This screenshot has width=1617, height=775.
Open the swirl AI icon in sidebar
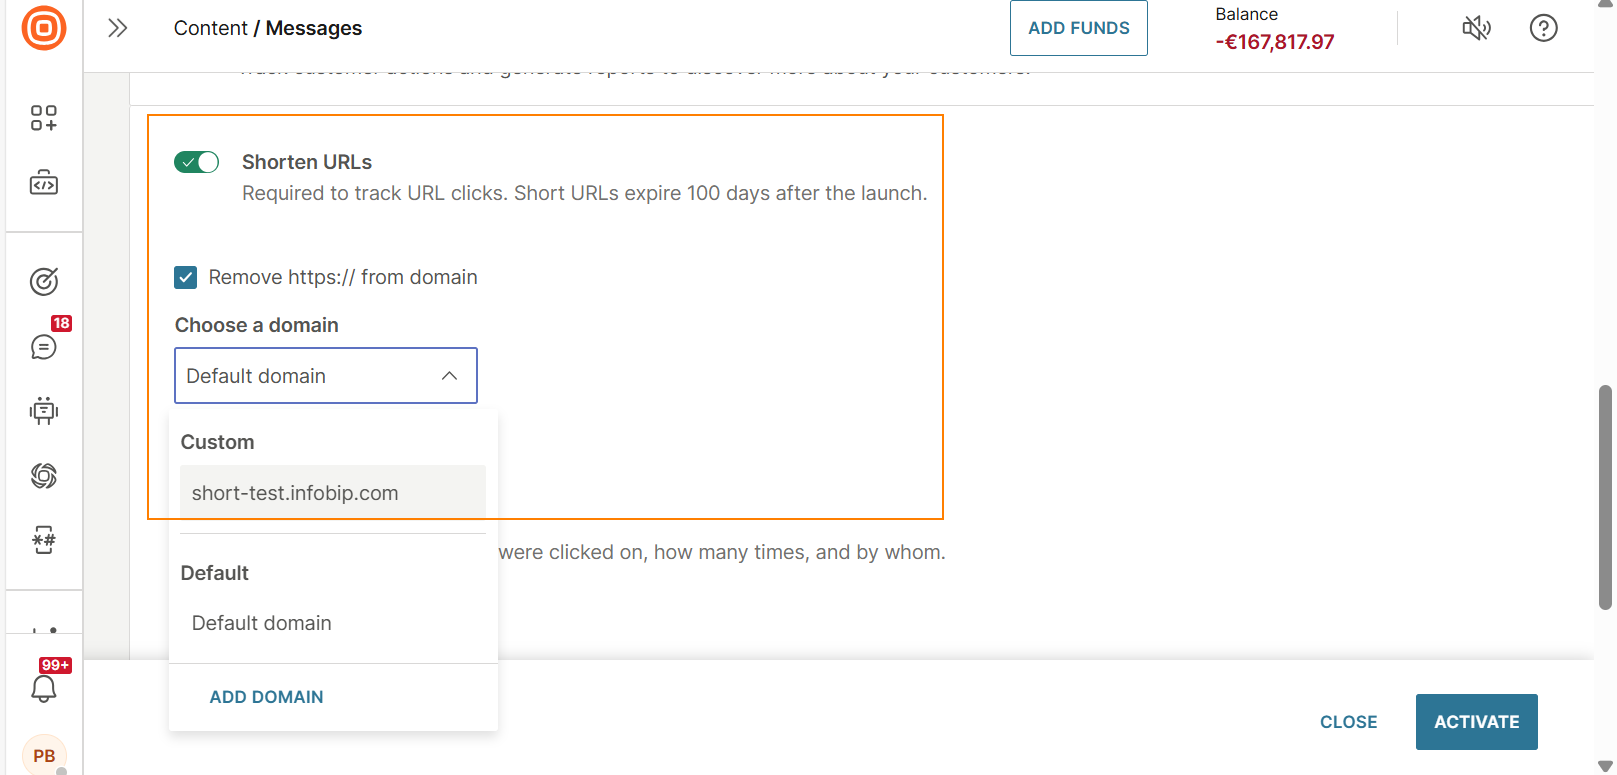pyautogui.click(x=44, y=476)
